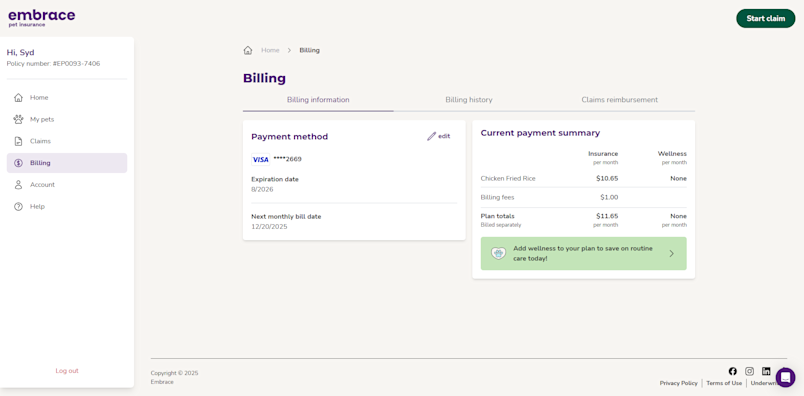Switch to Claims reimbursement tab
This screenshot has width=804, height=396.
pyautogui.click(x=619, y=100)
